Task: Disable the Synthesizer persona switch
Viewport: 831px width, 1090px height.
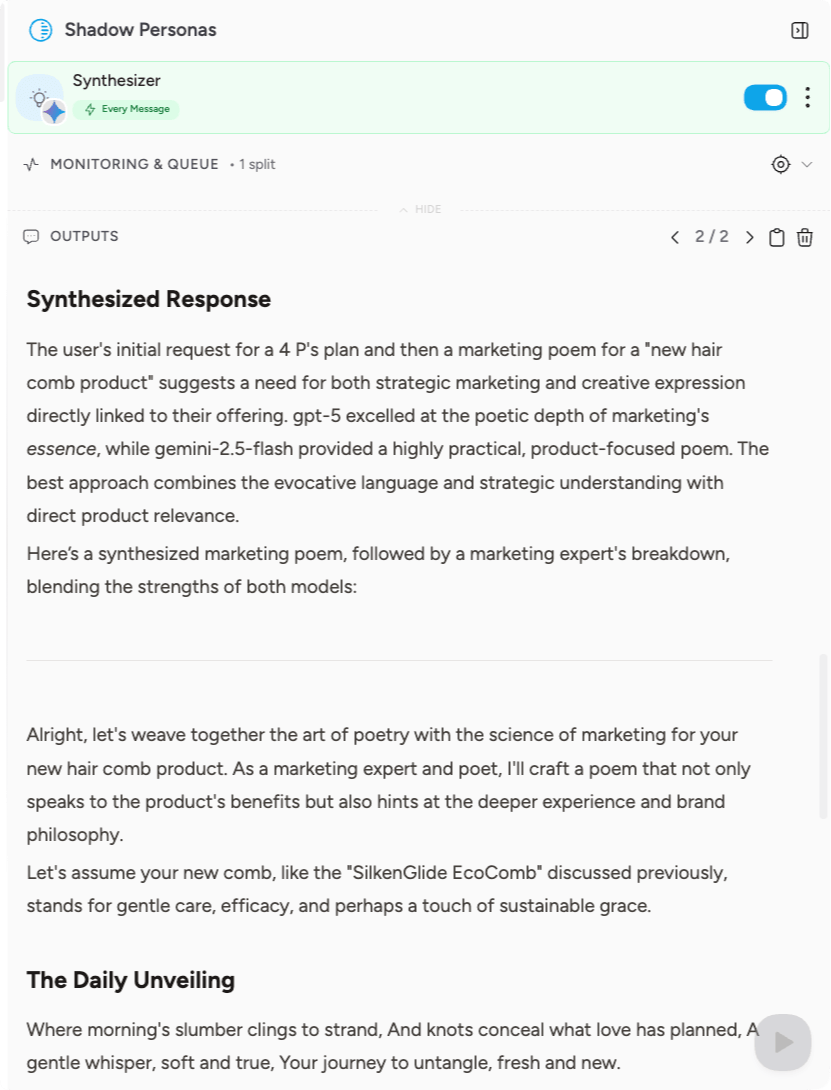Action: pyautogui.click(x=765, y=97)
